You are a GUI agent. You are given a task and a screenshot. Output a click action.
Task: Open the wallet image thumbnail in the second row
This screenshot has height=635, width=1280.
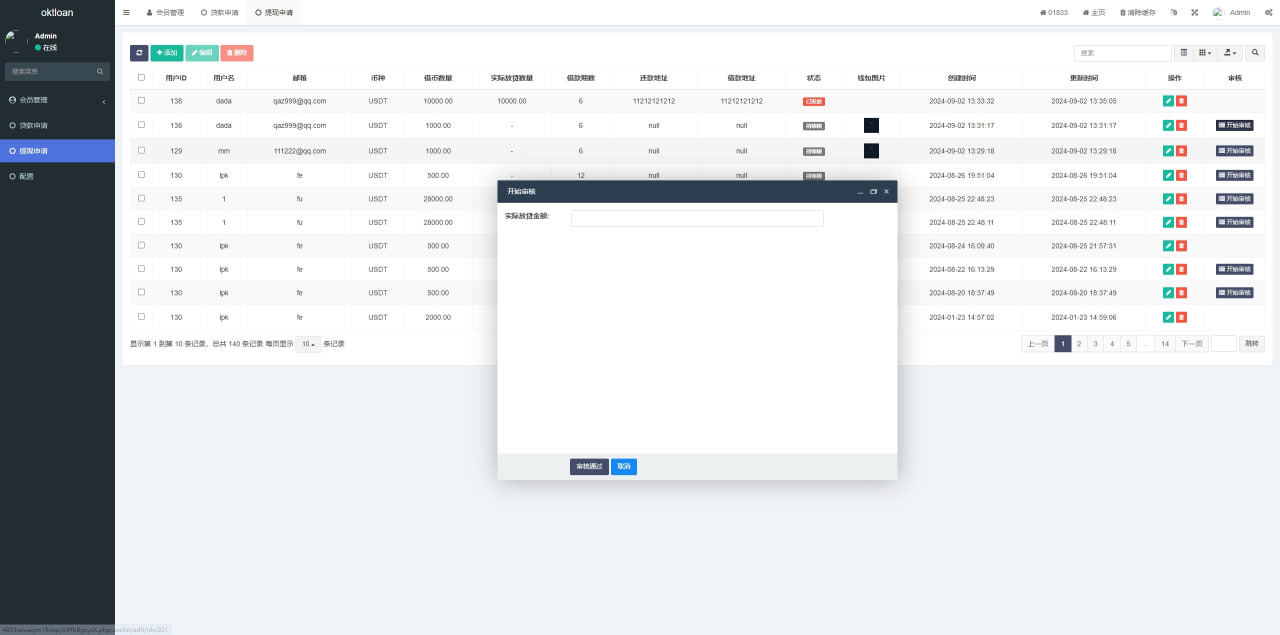871,126
